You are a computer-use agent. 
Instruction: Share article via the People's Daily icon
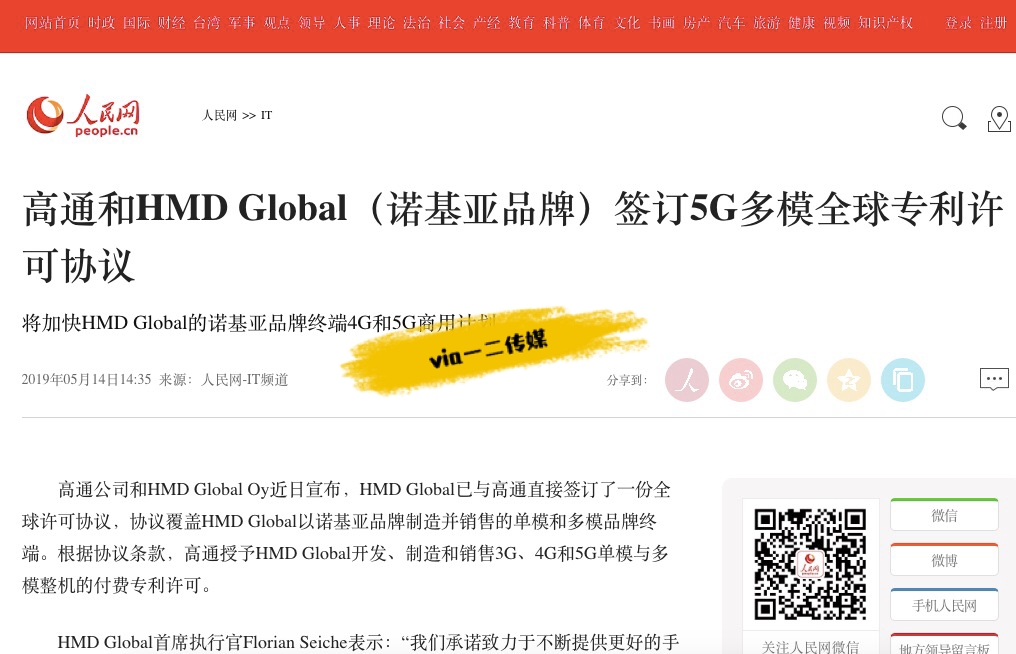coord(687,380)
